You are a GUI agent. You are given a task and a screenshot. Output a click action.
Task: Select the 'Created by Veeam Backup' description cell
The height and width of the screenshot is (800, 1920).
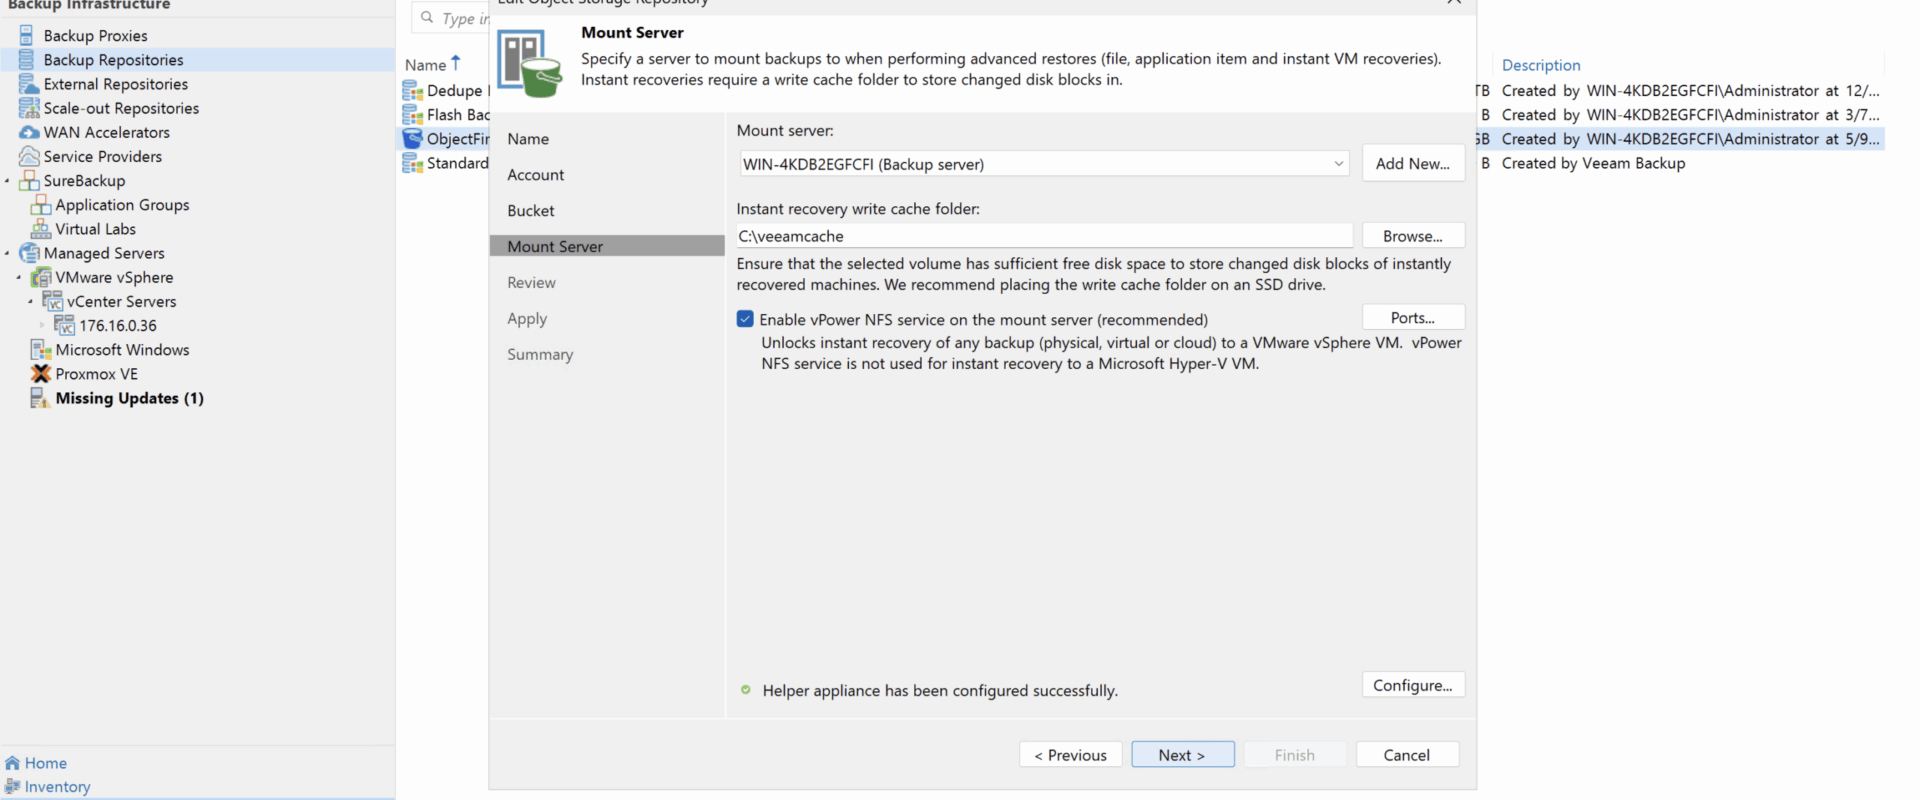pyautogui.click(x=1593, y=162)
